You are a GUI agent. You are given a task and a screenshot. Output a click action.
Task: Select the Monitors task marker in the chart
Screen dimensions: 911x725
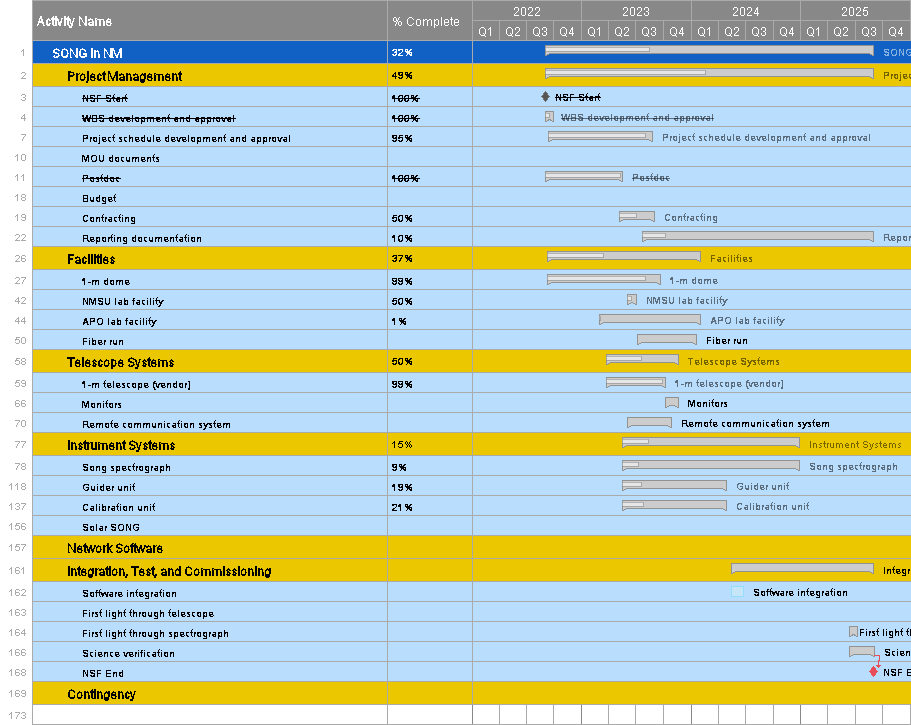click(672, 403)
